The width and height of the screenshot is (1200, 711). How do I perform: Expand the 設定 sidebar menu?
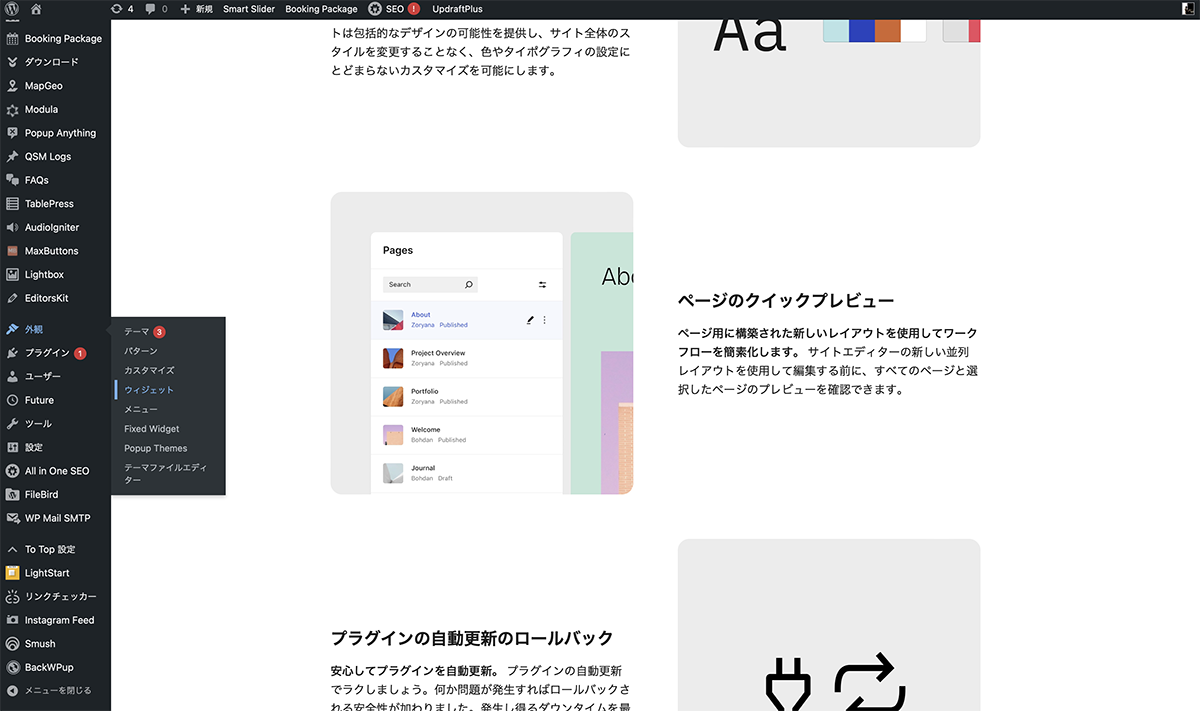(34, 447)
